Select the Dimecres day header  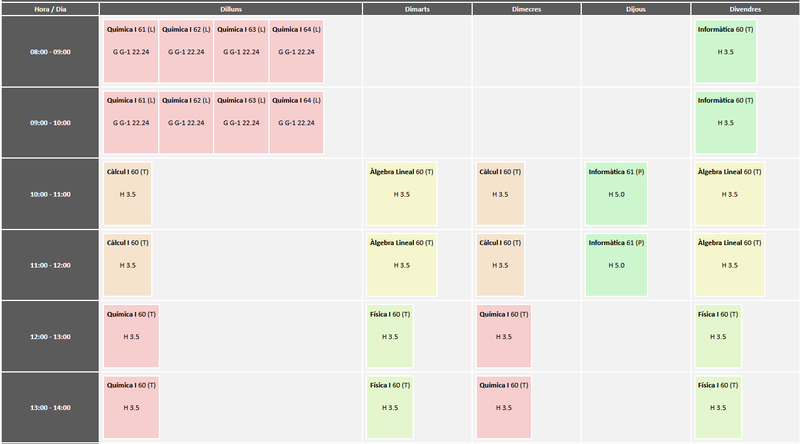pos(526,9)
